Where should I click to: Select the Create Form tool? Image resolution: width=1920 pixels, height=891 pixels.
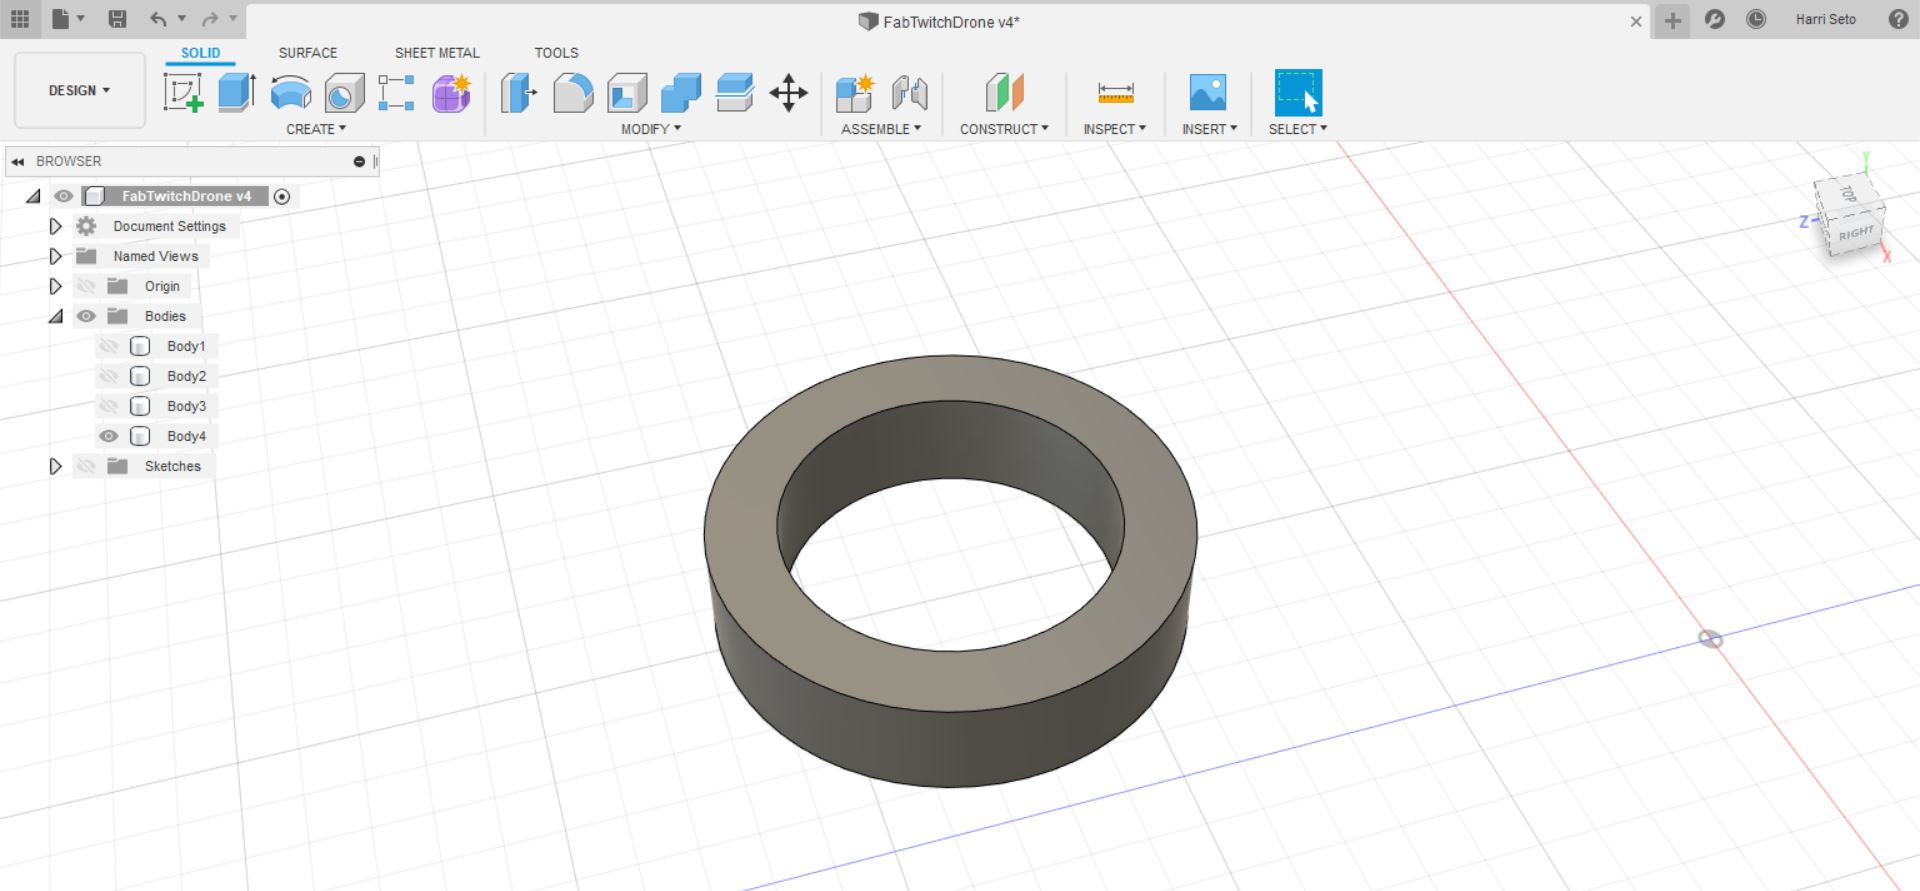(x=451, y=92)
